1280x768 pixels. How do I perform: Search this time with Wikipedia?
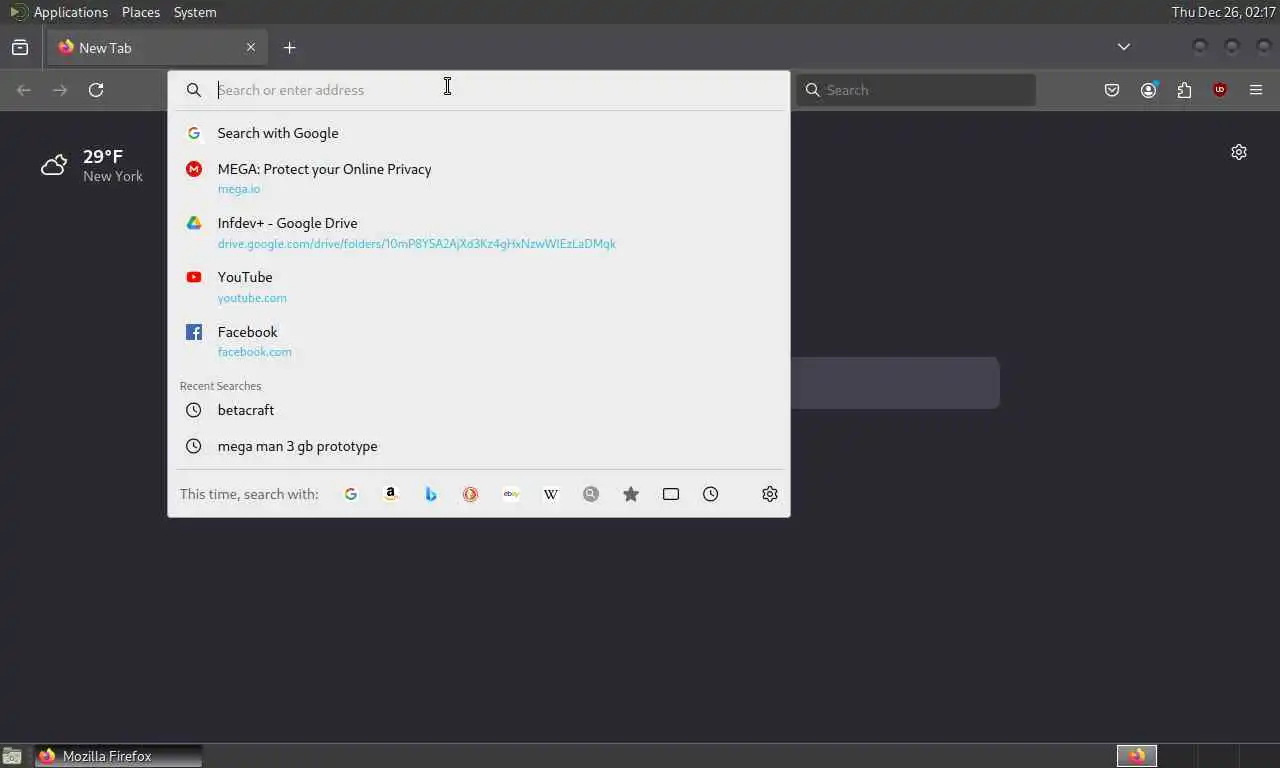[551, 494]
